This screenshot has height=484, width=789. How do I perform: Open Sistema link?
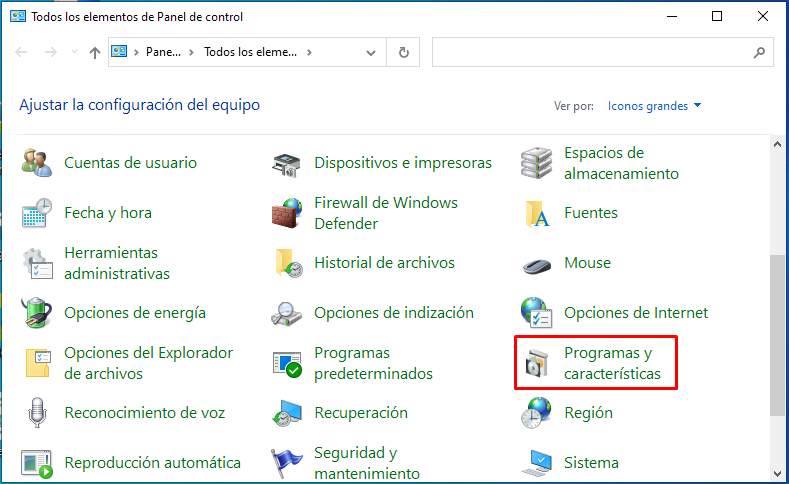591,463
